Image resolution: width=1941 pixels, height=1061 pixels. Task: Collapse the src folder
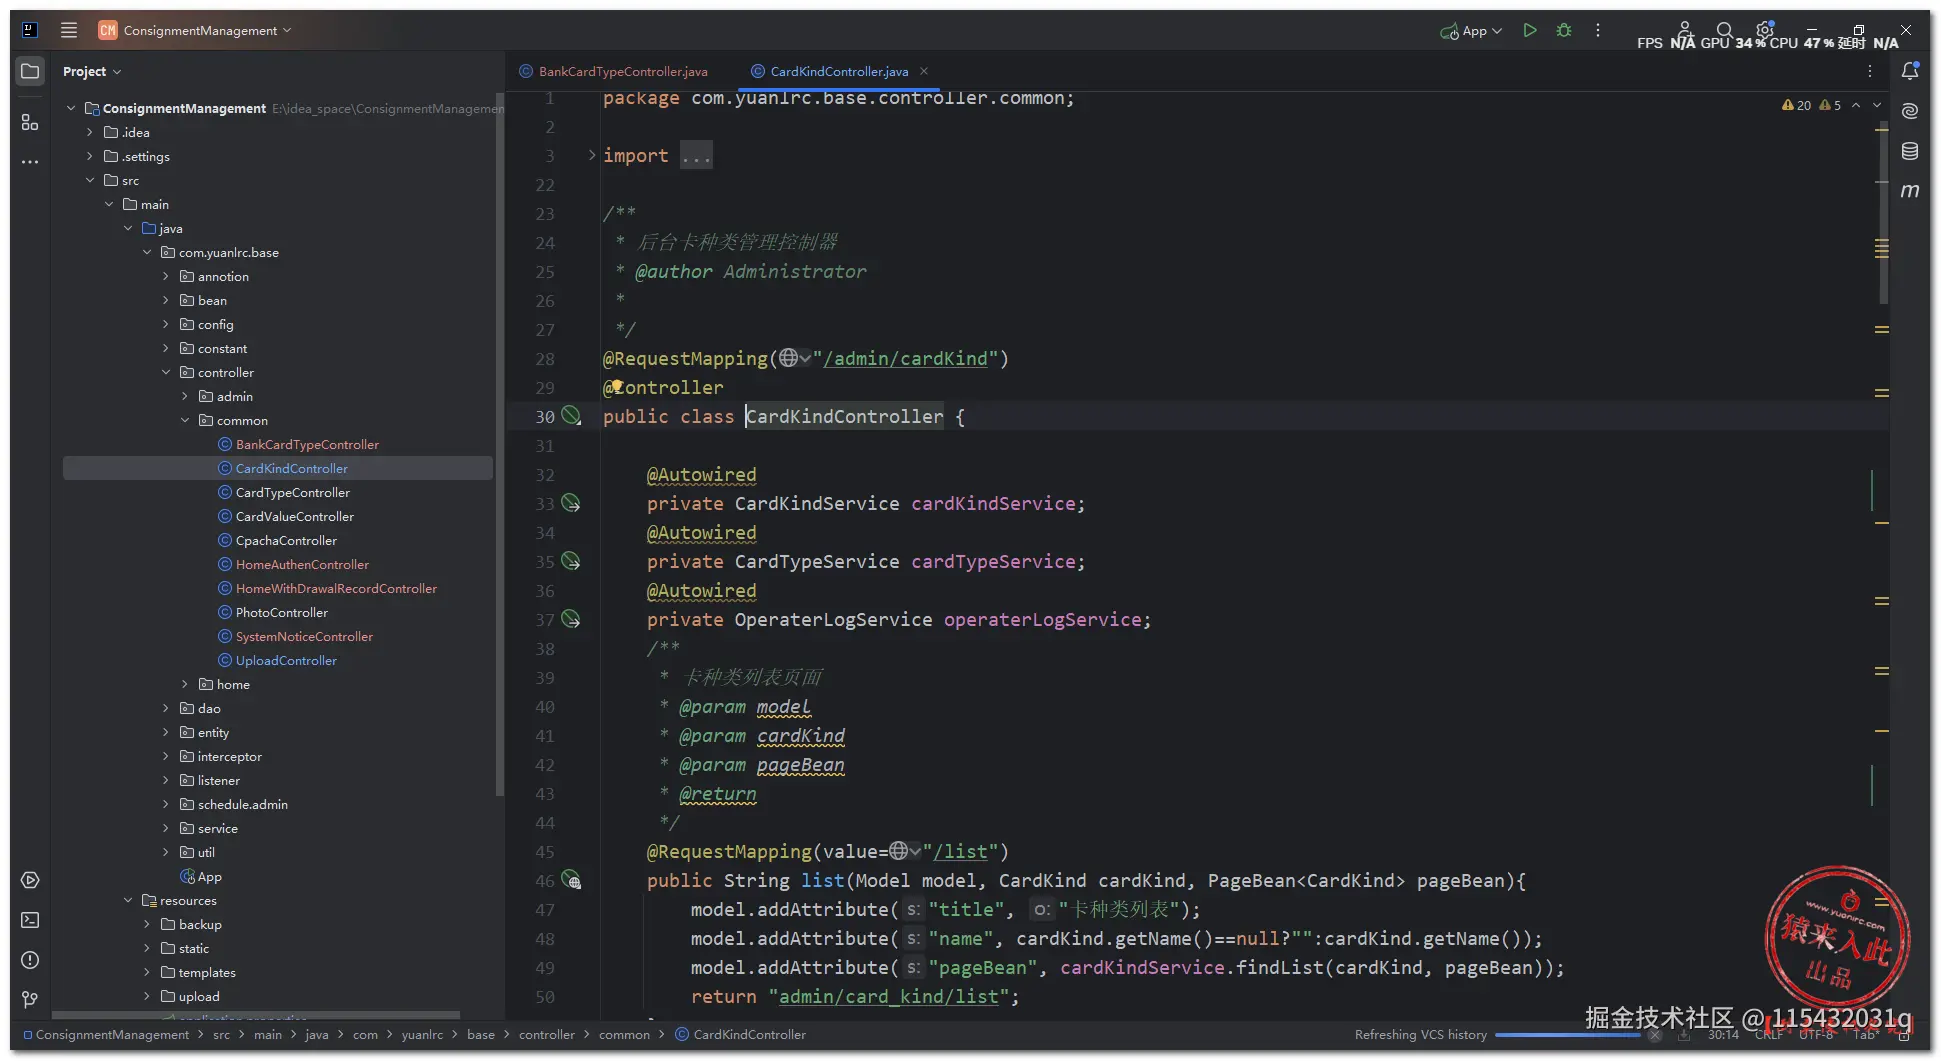(90, 180)
